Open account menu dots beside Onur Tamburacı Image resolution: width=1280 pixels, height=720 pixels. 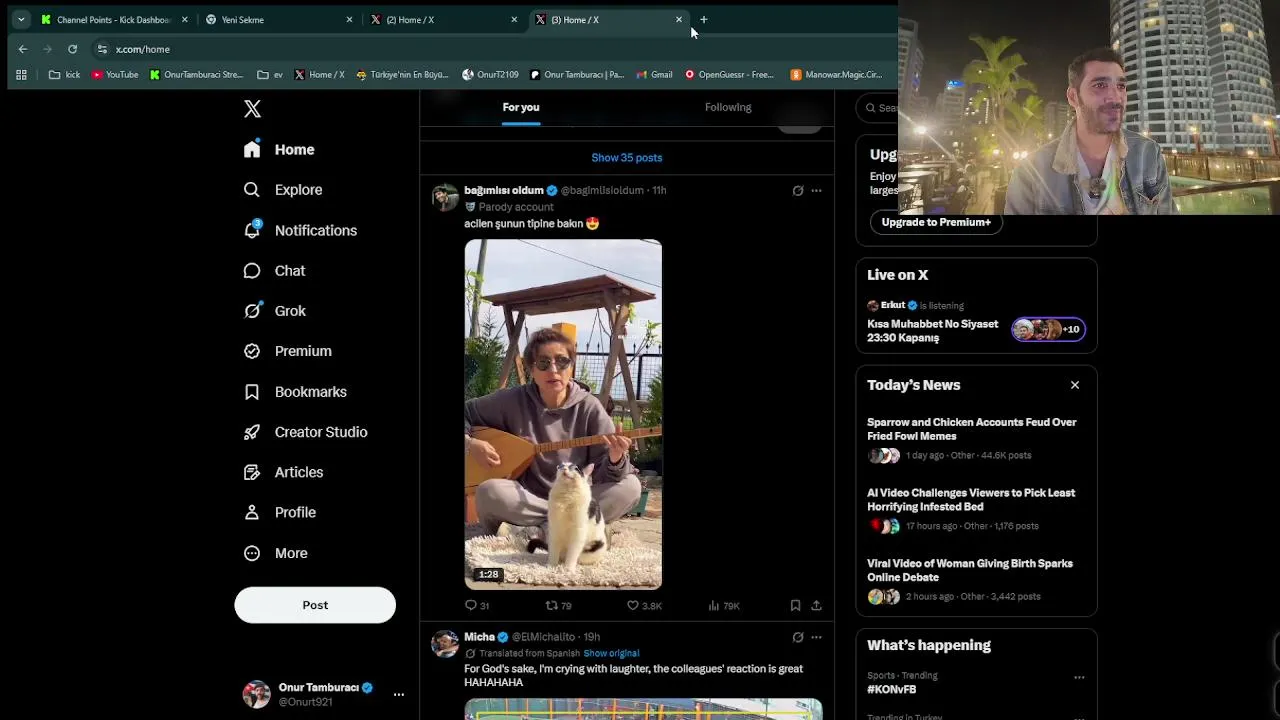pyautogui.click(x=398, y=694)
